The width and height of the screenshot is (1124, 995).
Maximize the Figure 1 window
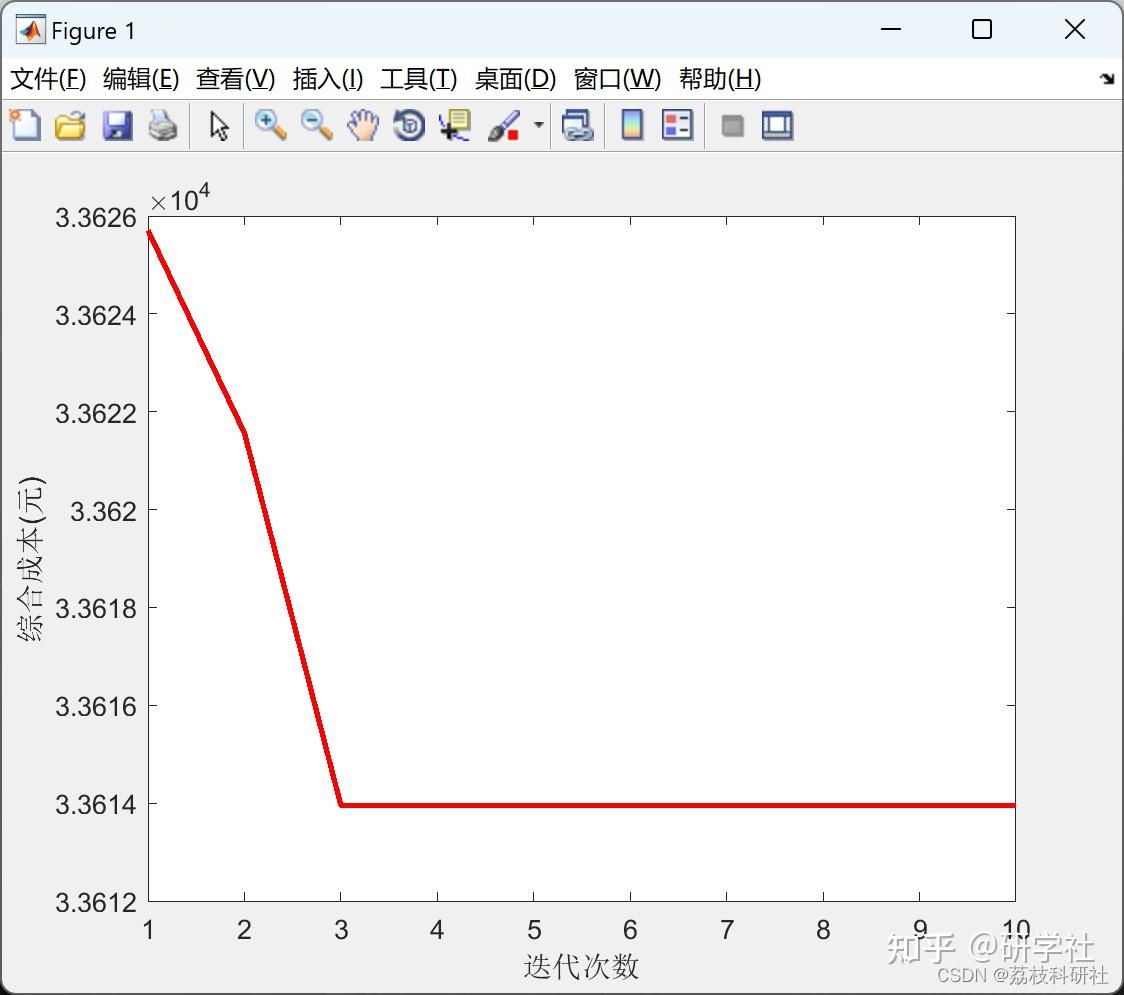coord(981,29)
